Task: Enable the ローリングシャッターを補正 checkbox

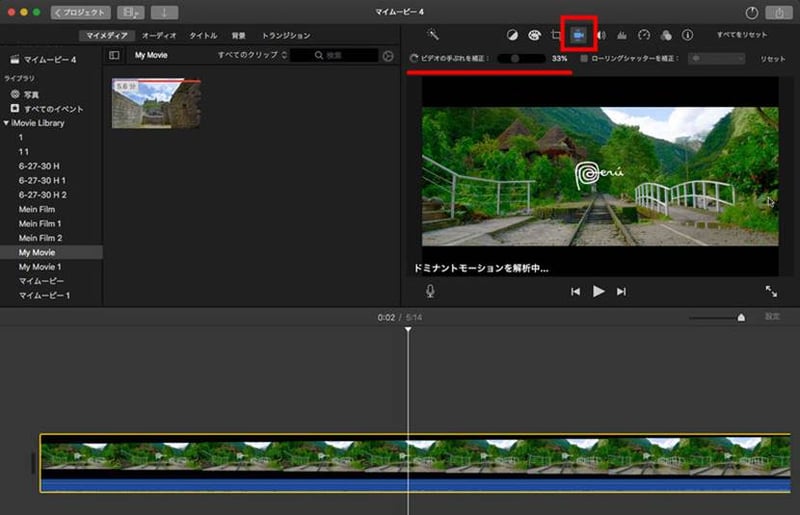Action: click(584, 58)
